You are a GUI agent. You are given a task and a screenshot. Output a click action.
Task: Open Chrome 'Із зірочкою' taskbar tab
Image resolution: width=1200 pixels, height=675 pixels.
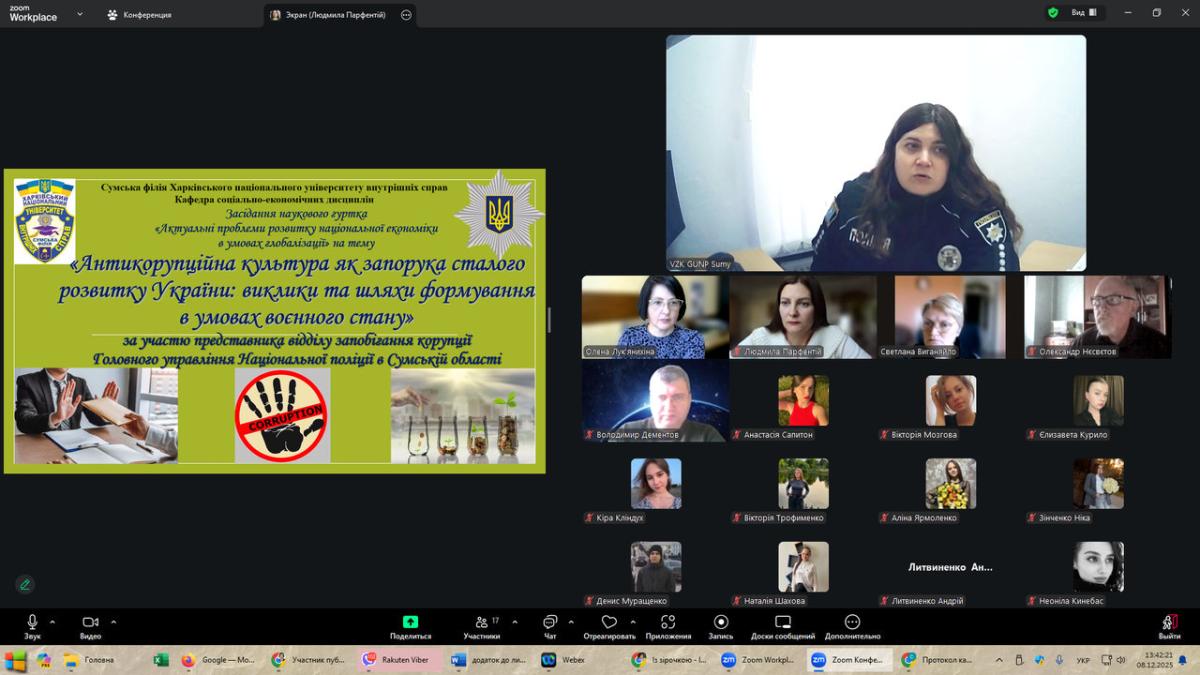point(669,660)
